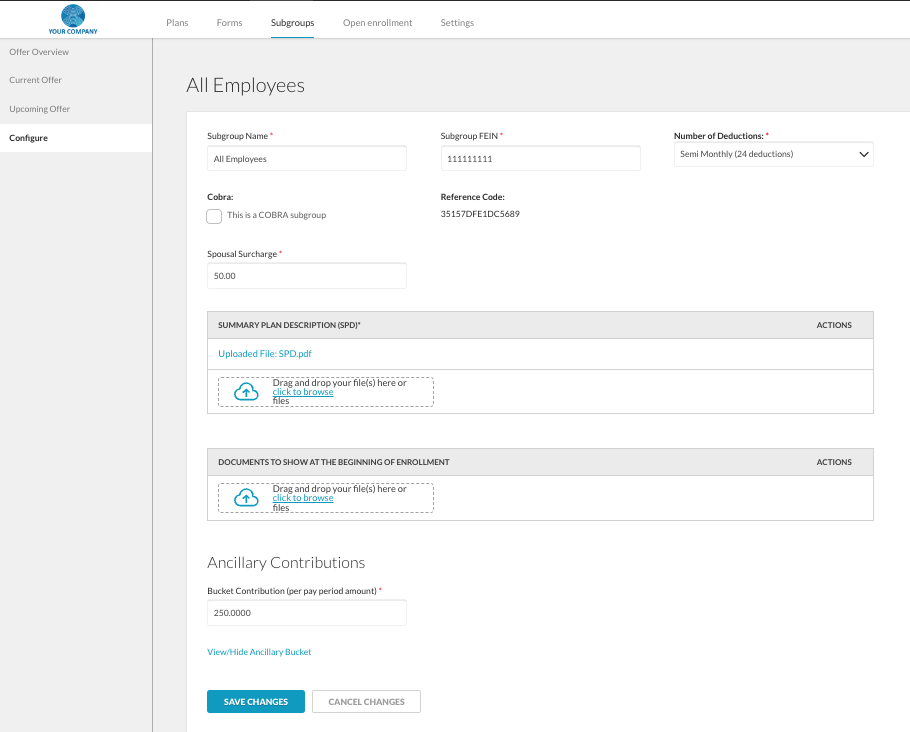Click the Bucket Contribution amount field
The width and height of the screenshot is (910, 732).
[x=307, y=613]
